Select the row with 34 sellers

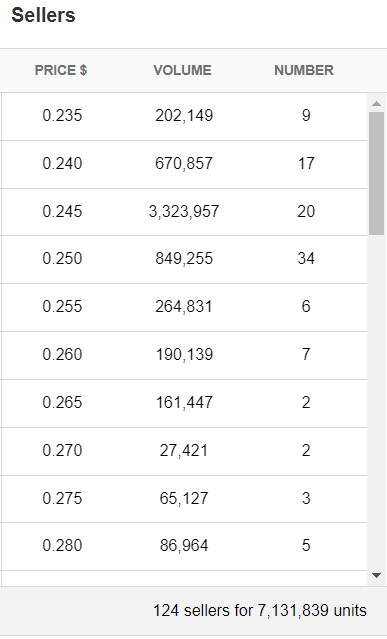coord(184,259)
